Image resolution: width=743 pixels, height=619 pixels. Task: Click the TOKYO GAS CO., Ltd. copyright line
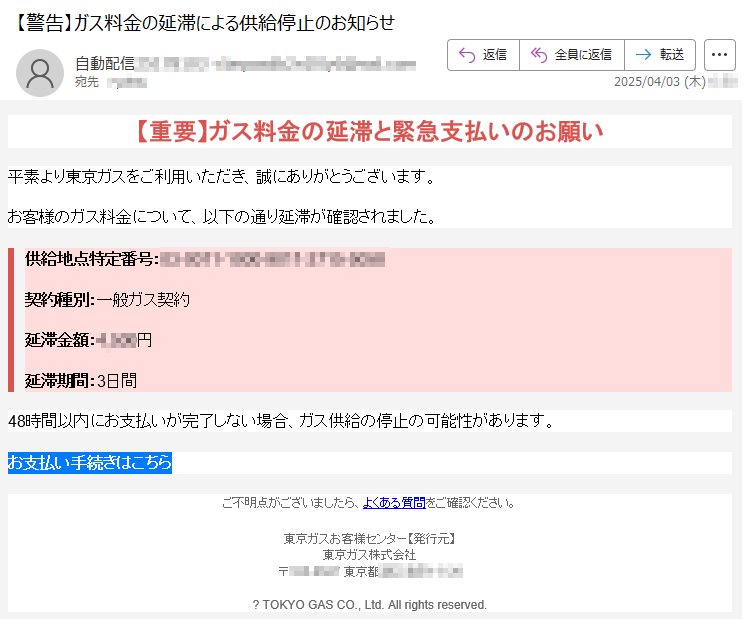370,605
